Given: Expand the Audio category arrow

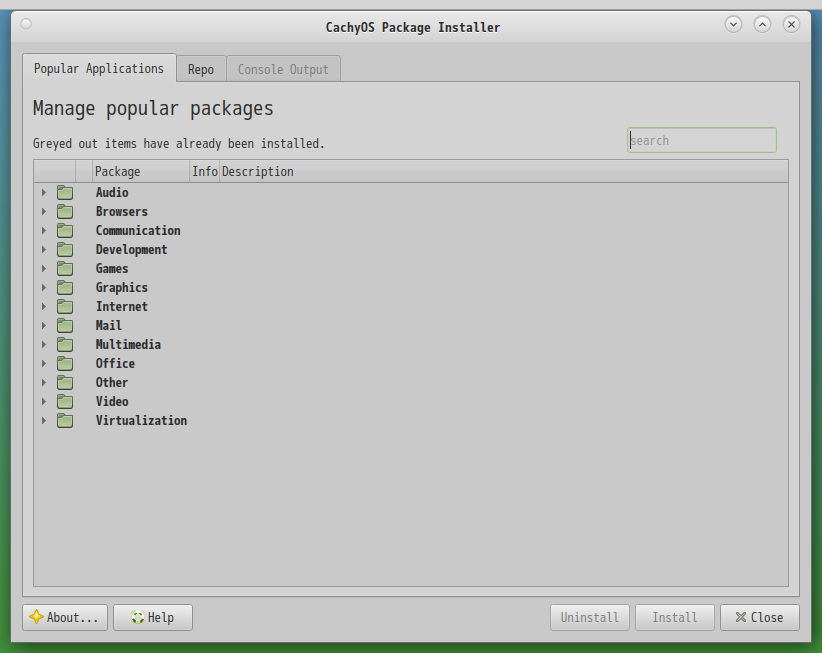Looking at the screenshot, I should (x=44, y=193).
